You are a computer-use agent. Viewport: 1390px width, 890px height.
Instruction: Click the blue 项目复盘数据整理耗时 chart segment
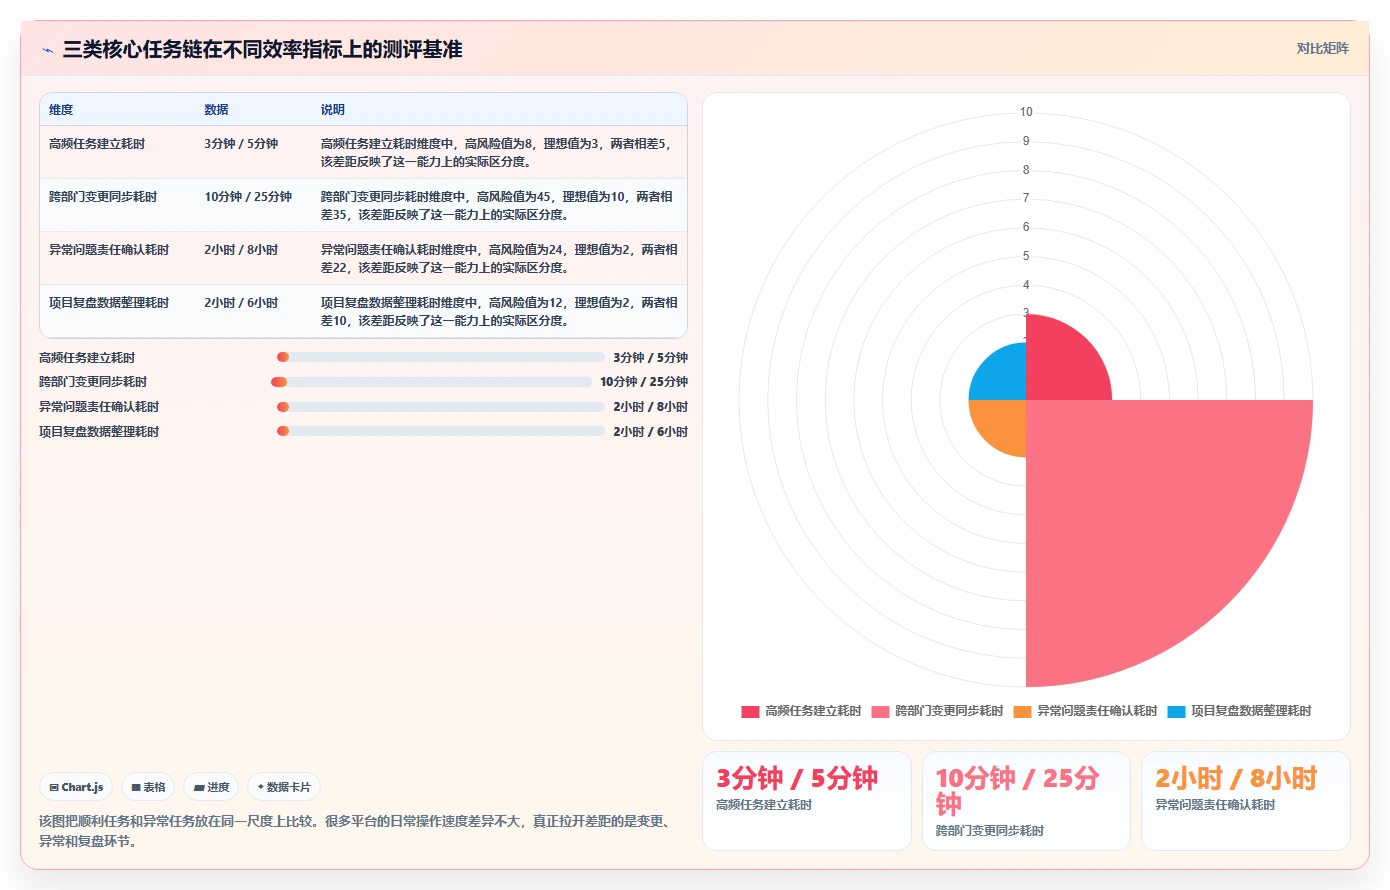[1004, 378]
